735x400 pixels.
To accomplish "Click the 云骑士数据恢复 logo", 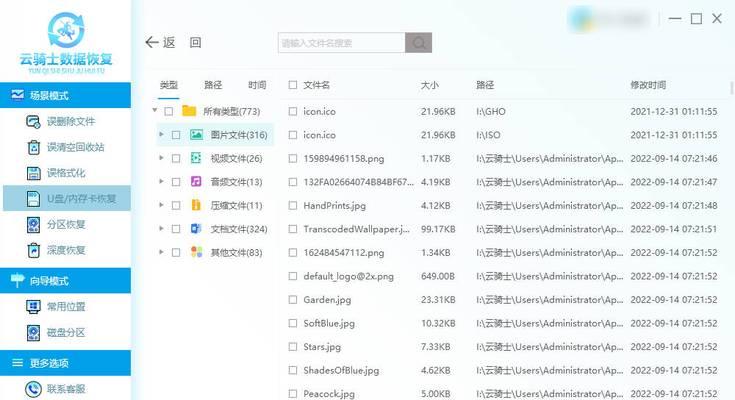I will coord(66,43).
